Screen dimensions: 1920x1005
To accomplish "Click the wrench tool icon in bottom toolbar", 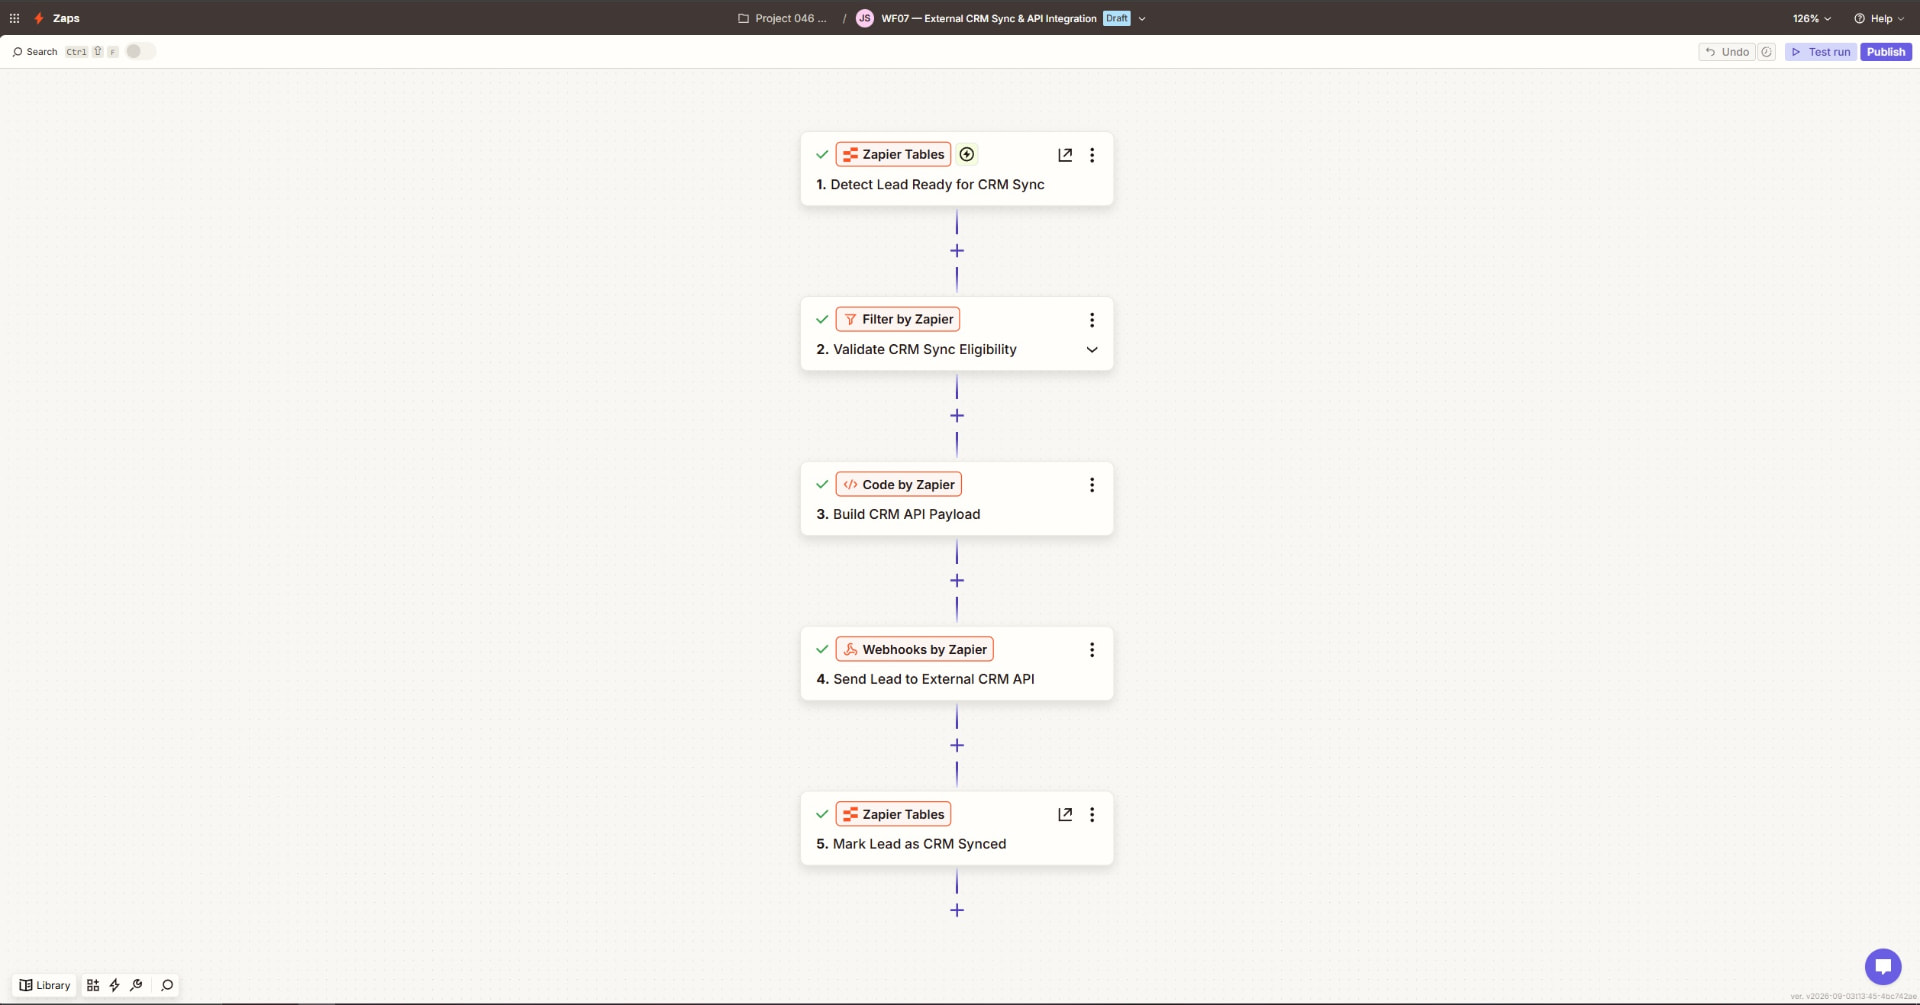I will pos(137,985).
